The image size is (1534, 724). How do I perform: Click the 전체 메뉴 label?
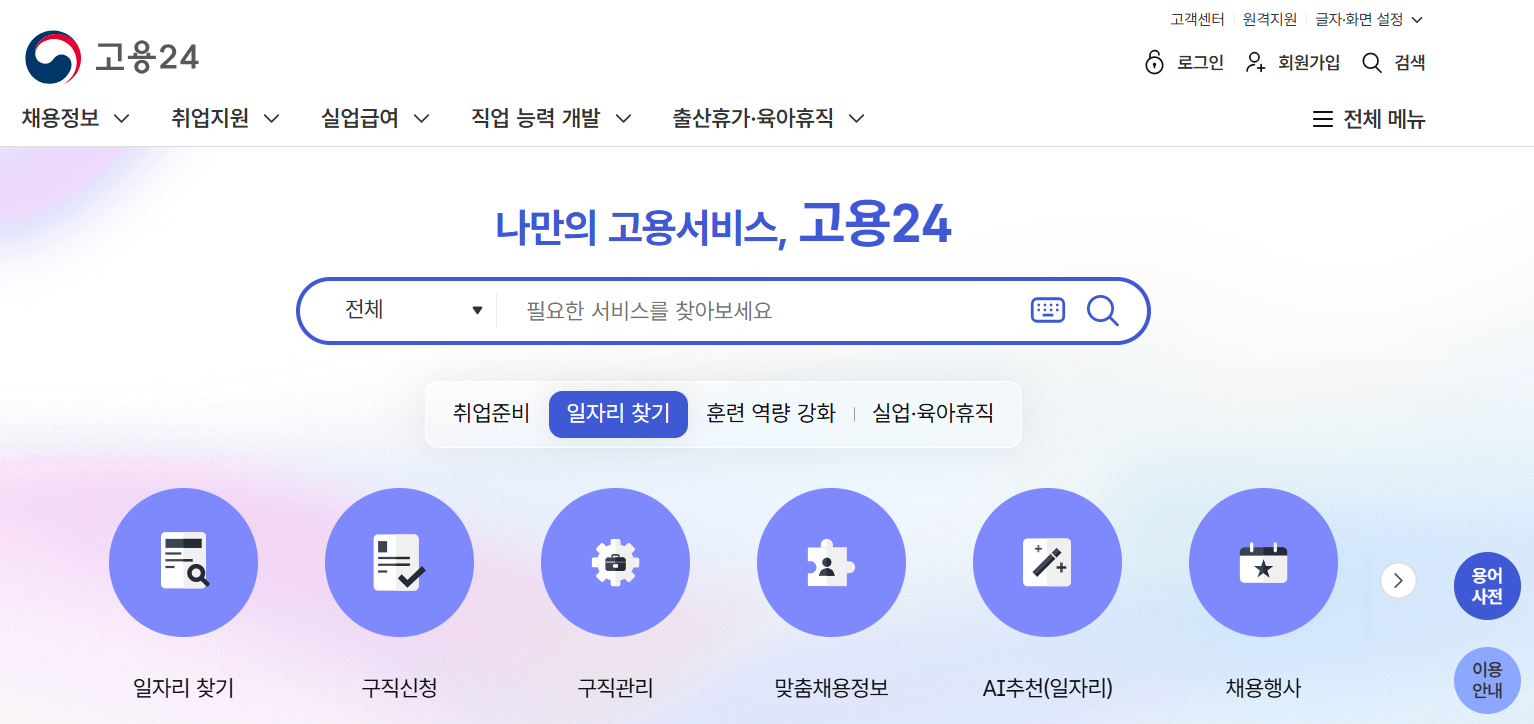[1384, 120]
